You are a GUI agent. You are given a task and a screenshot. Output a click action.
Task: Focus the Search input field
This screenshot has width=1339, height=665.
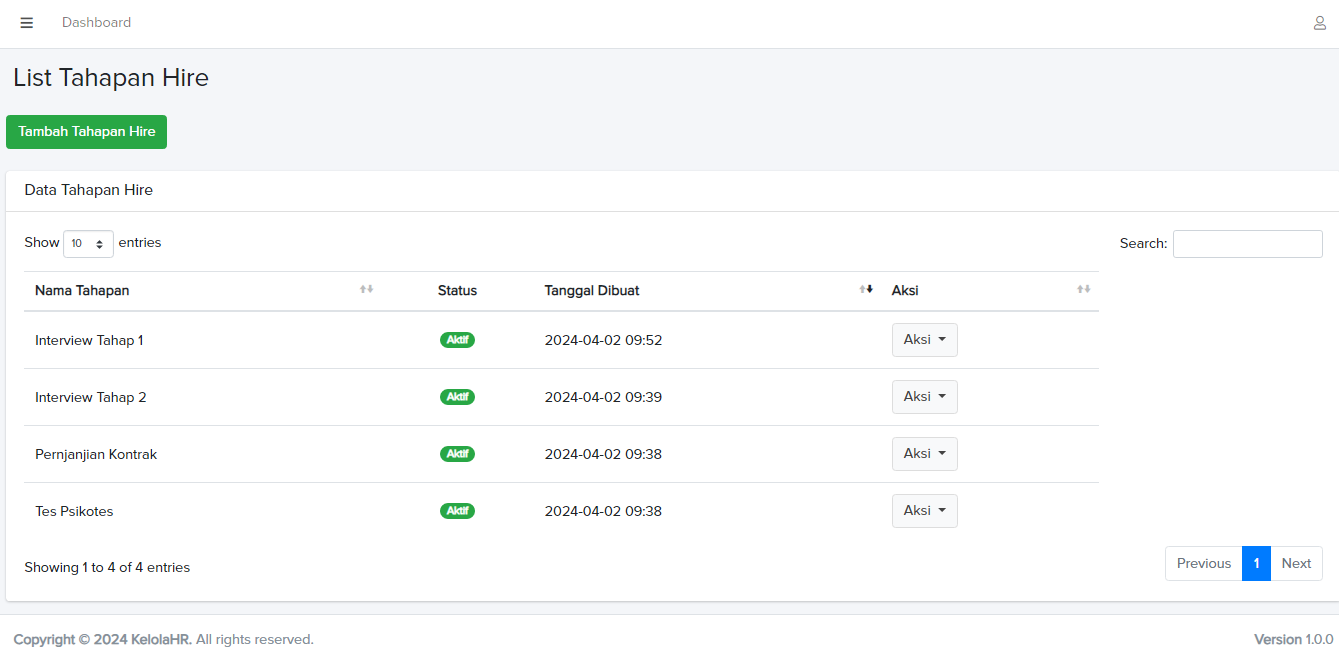tap(1247, 244)
